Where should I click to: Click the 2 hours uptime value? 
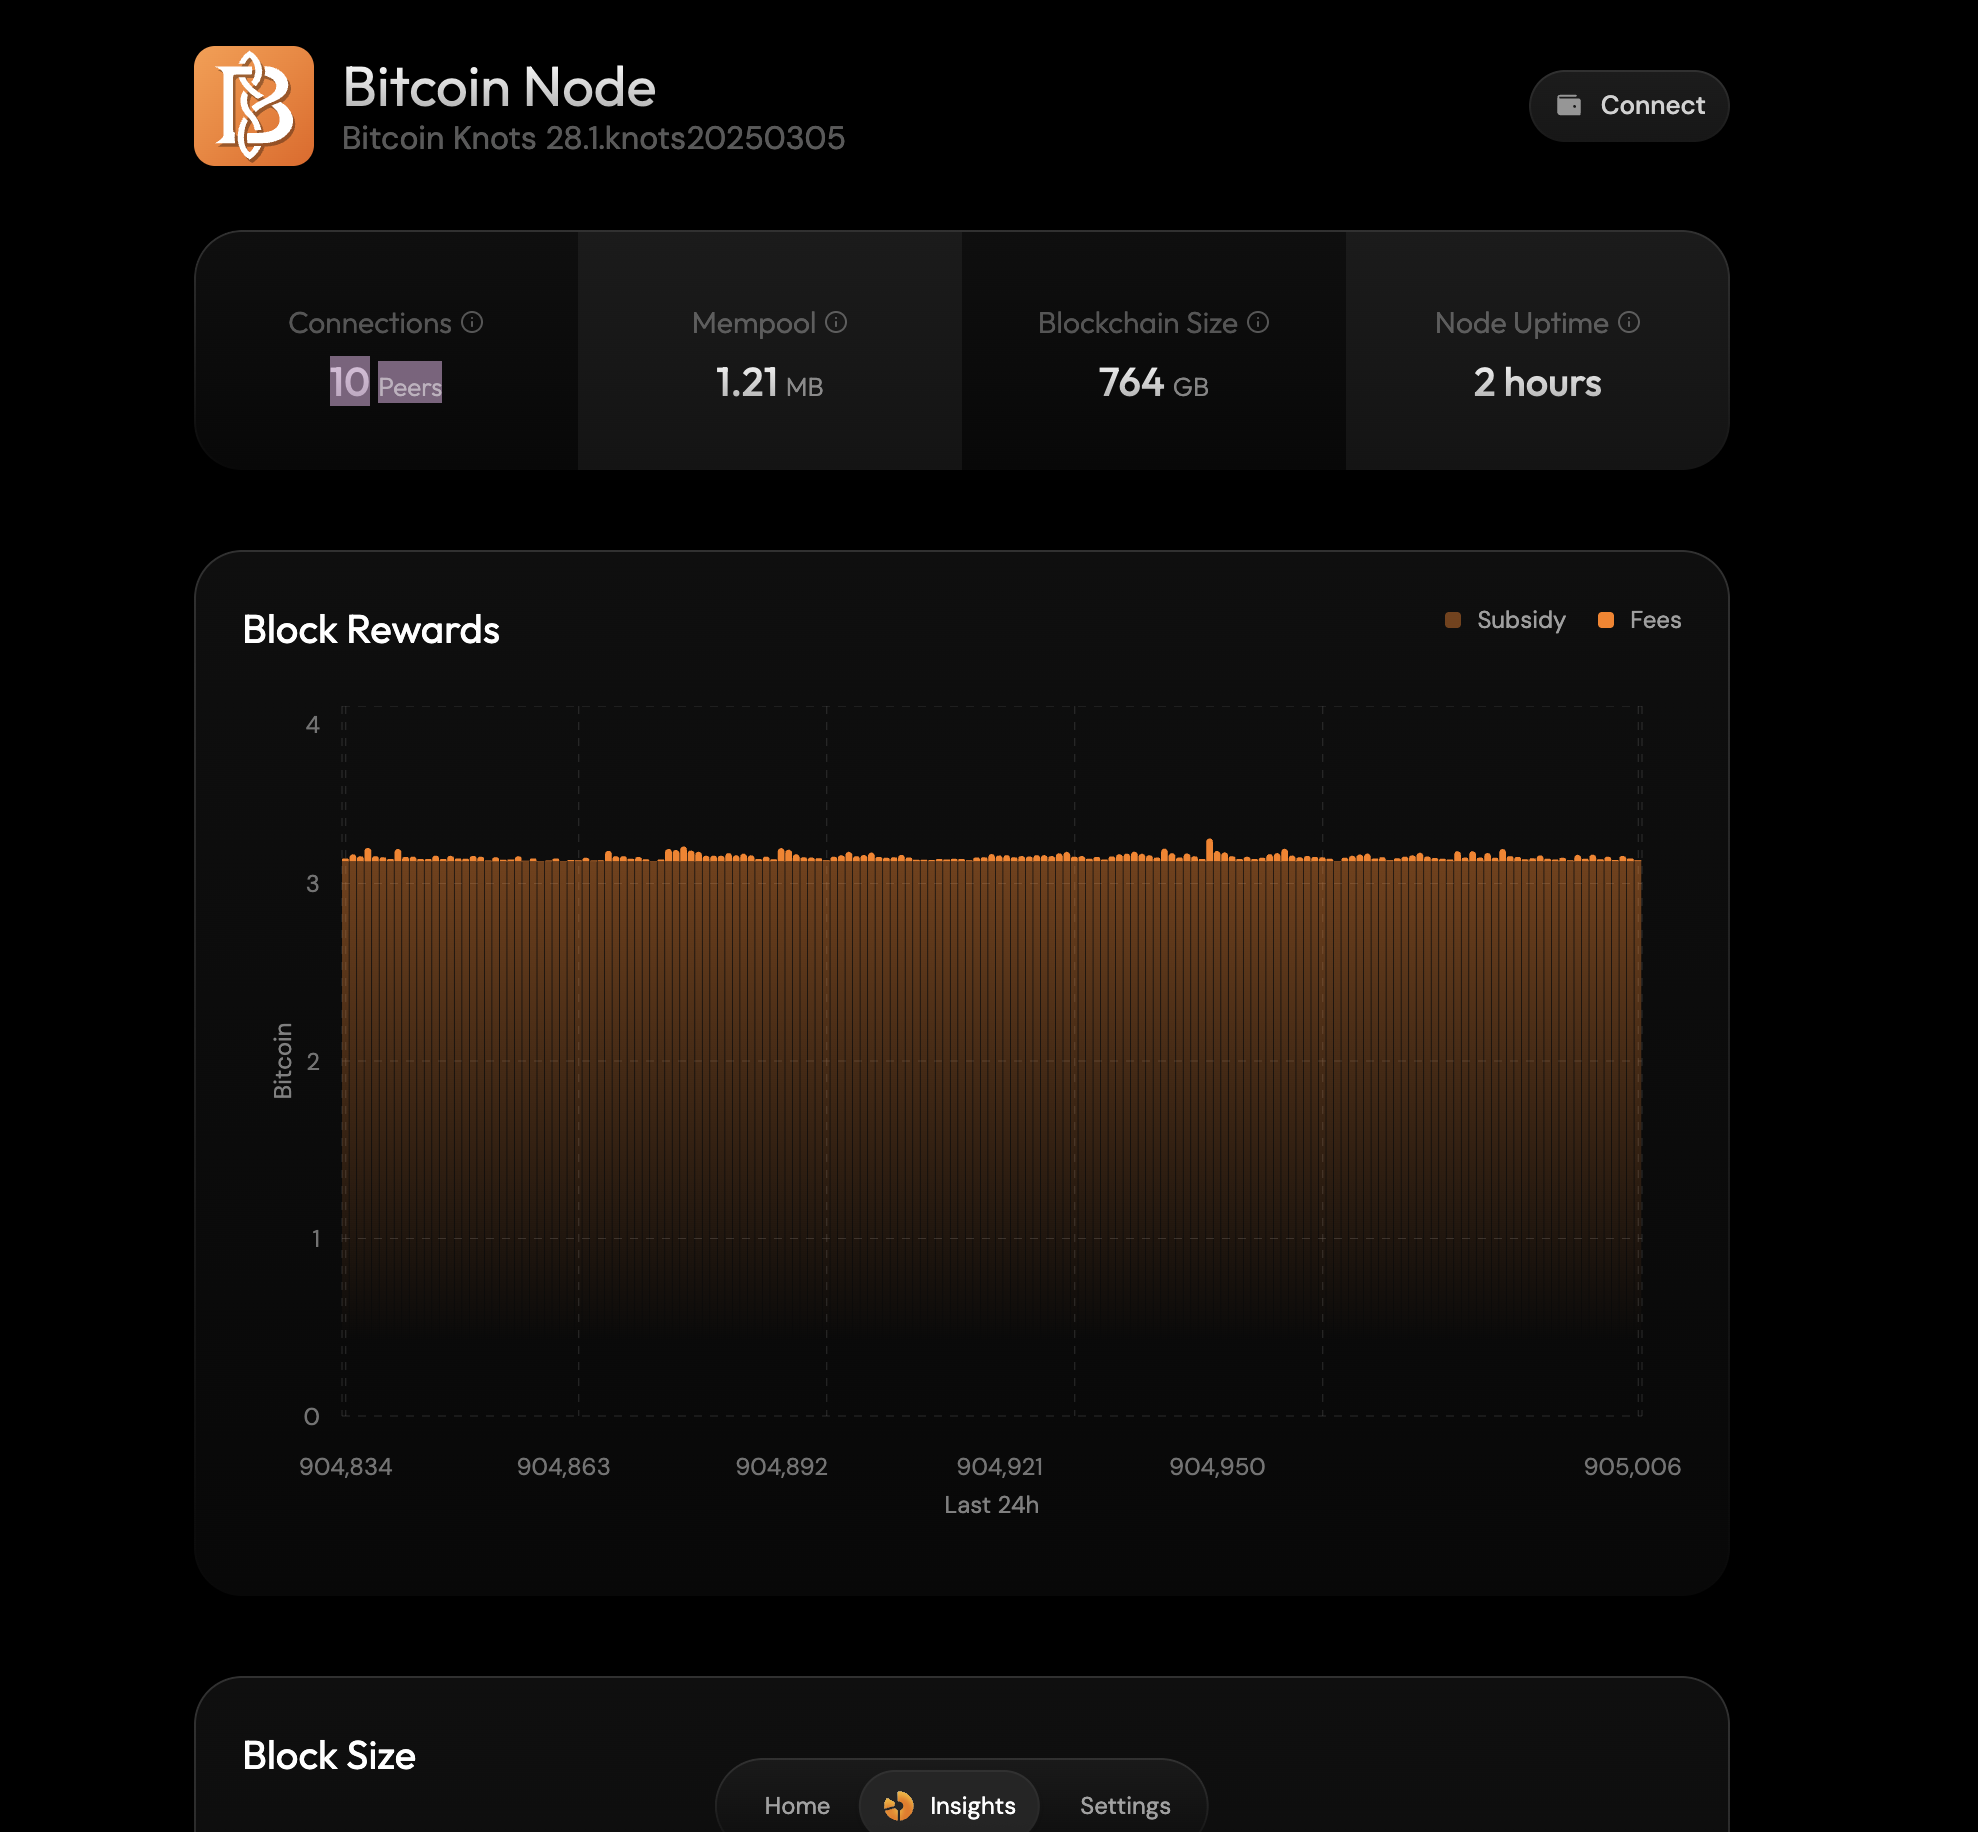(1537, 382)
